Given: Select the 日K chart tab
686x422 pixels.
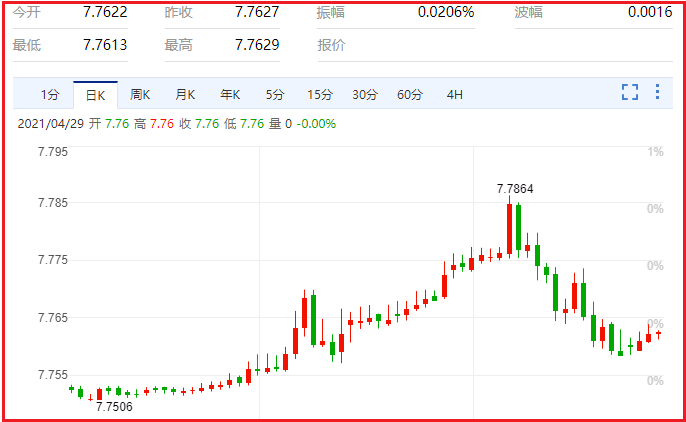Looking at the screenshot, I should click(x=95, y=95).
